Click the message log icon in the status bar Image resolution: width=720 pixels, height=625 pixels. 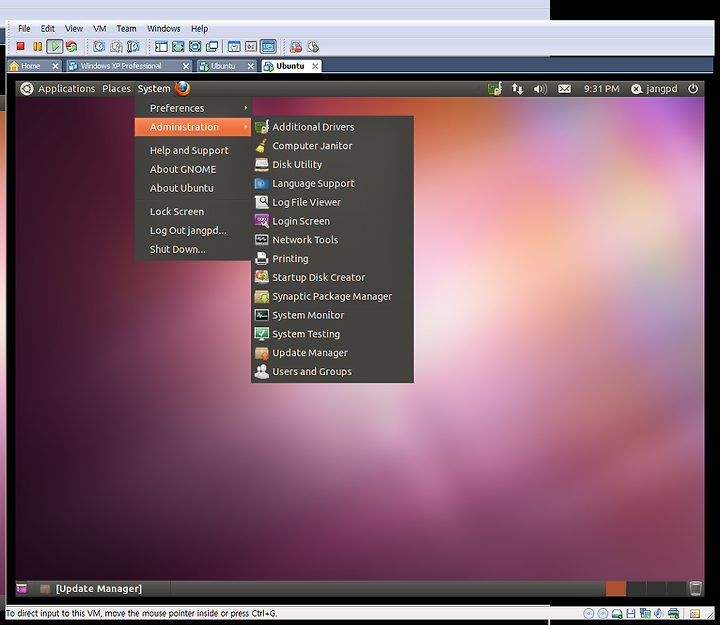(x=695, y=614)
